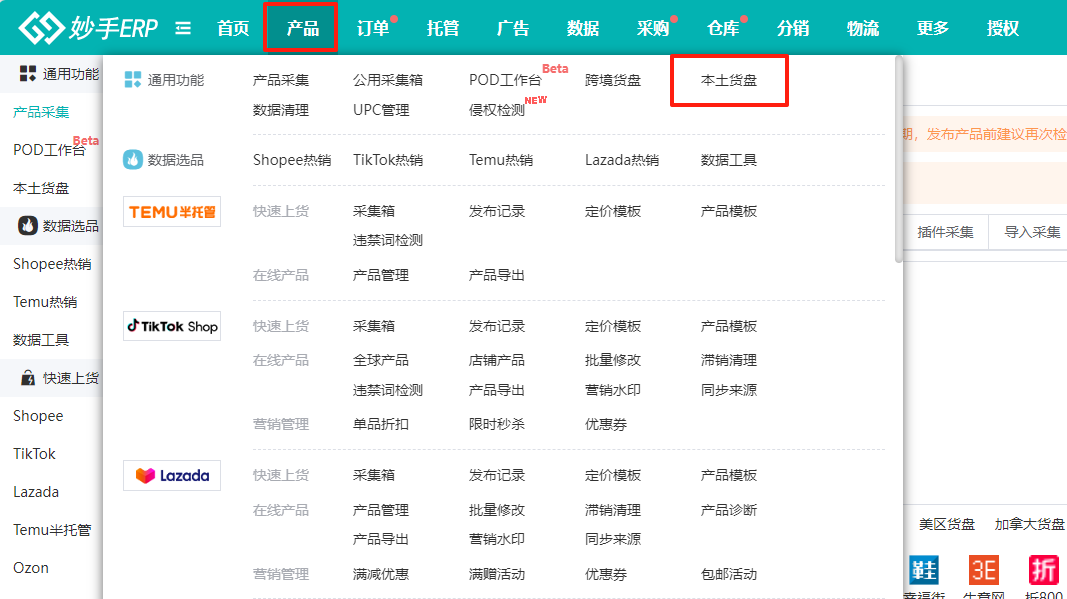Open the 仓库 top menu
Image resolution: width=1067 pixels, height=599 pixels.
click(x=723, y=28)
